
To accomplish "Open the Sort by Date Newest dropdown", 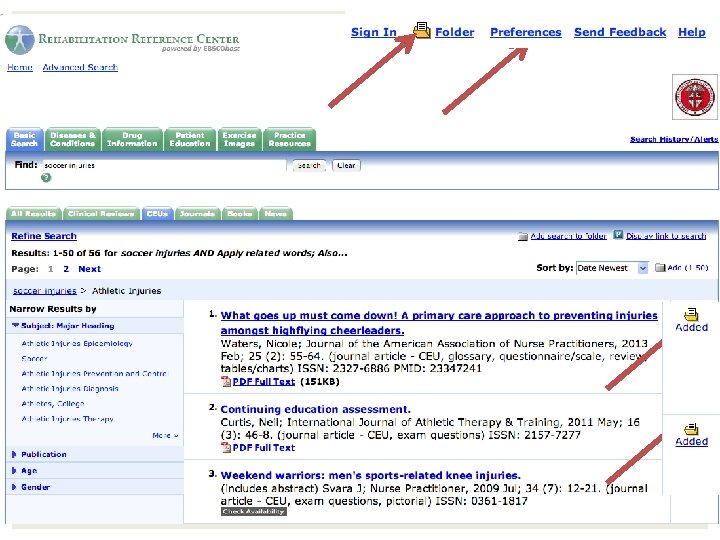I will tap(612, 268).
